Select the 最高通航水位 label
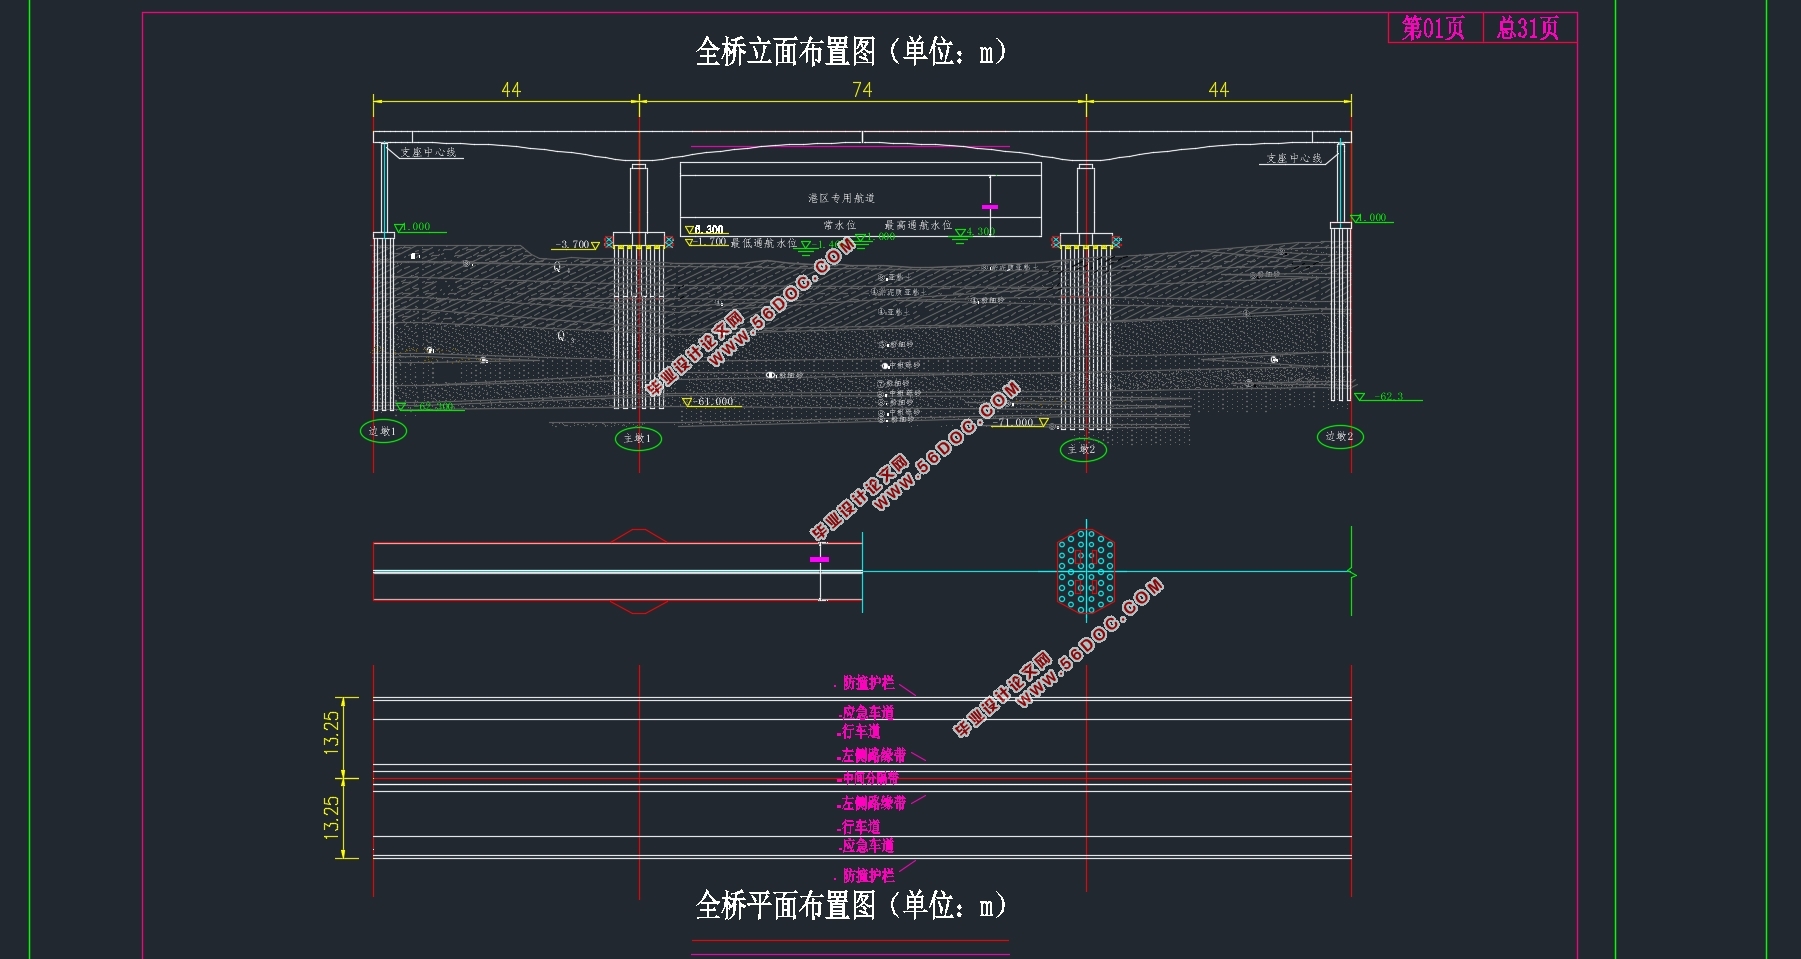This screenshot has width=1801, height=959. pyautogui.click(x=918, y=225)
